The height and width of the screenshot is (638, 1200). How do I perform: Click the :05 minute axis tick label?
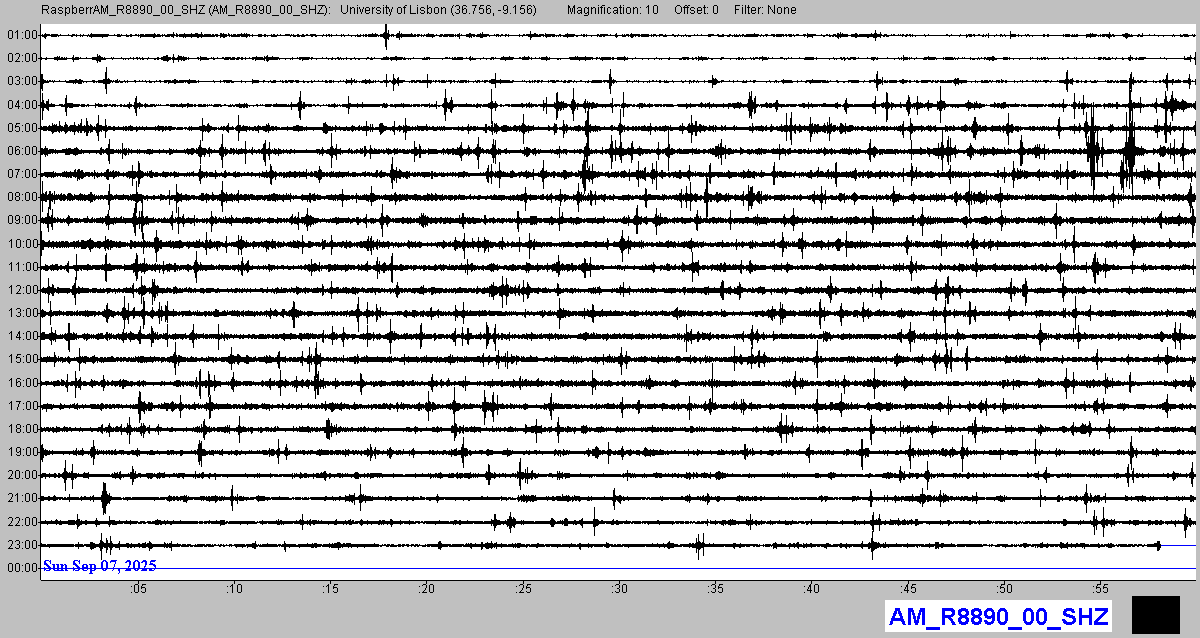138,589
